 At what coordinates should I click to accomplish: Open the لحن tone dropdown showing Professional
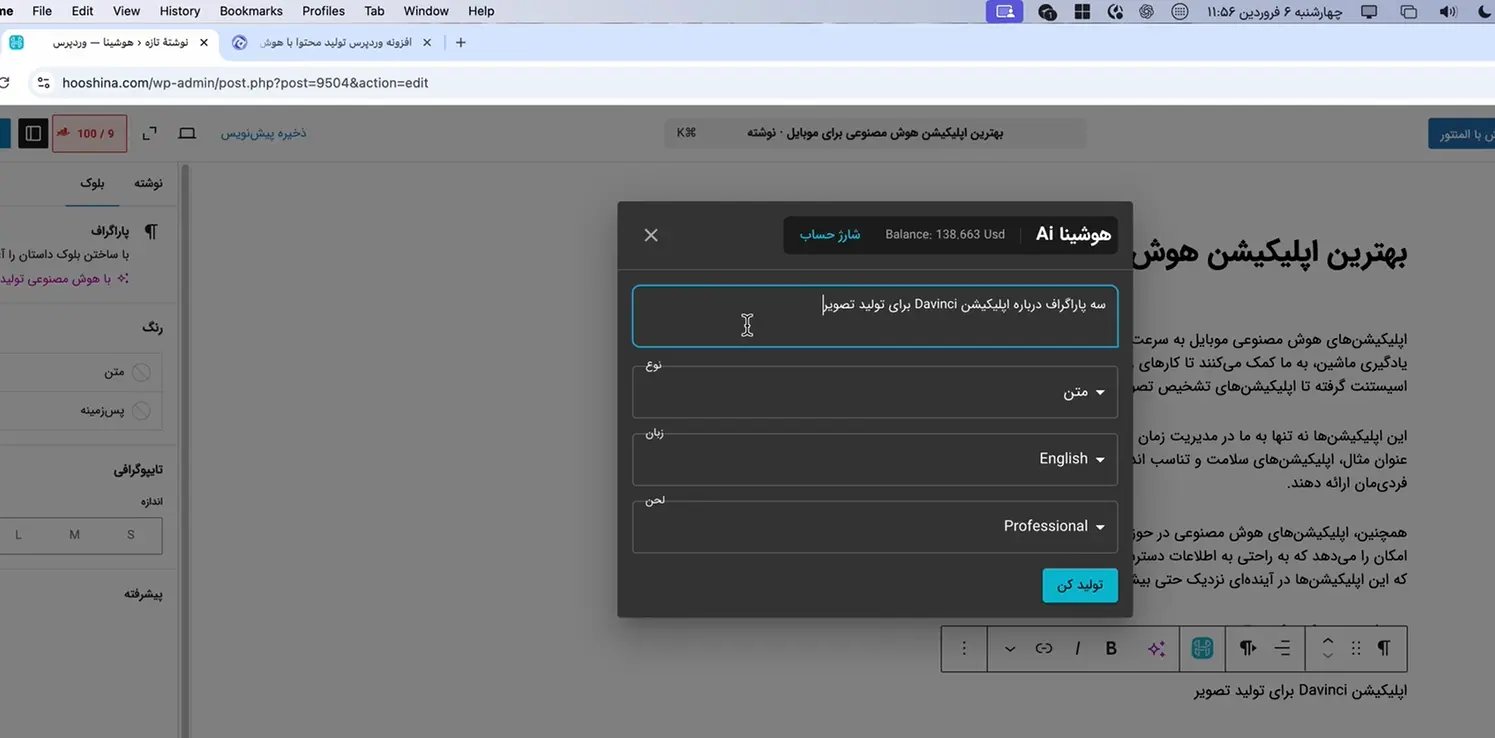875,526
